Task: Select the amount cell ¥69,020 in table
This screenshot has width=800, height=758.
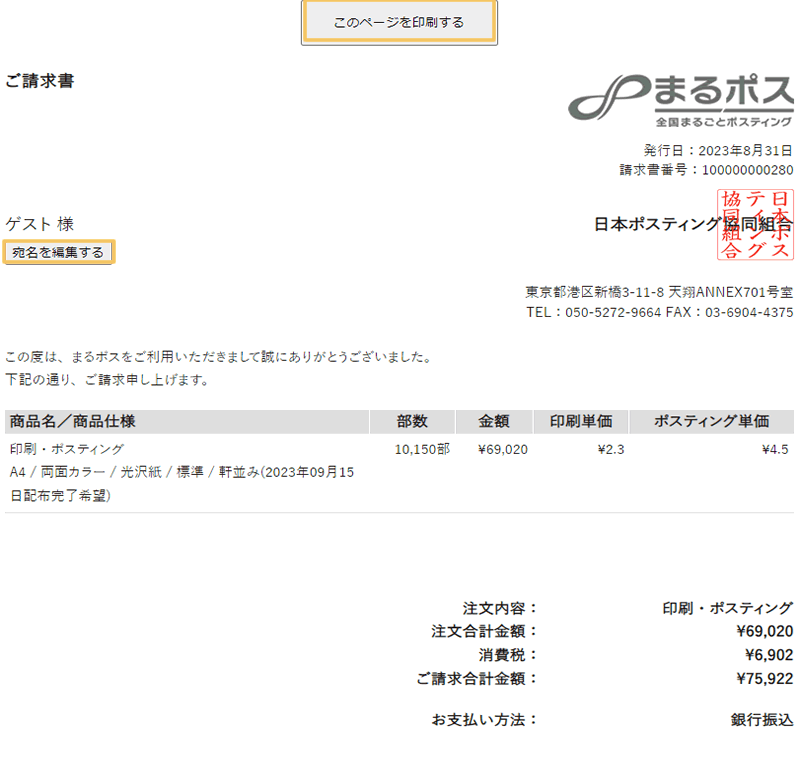Action: pyautogui.click(x=503, y=449)
